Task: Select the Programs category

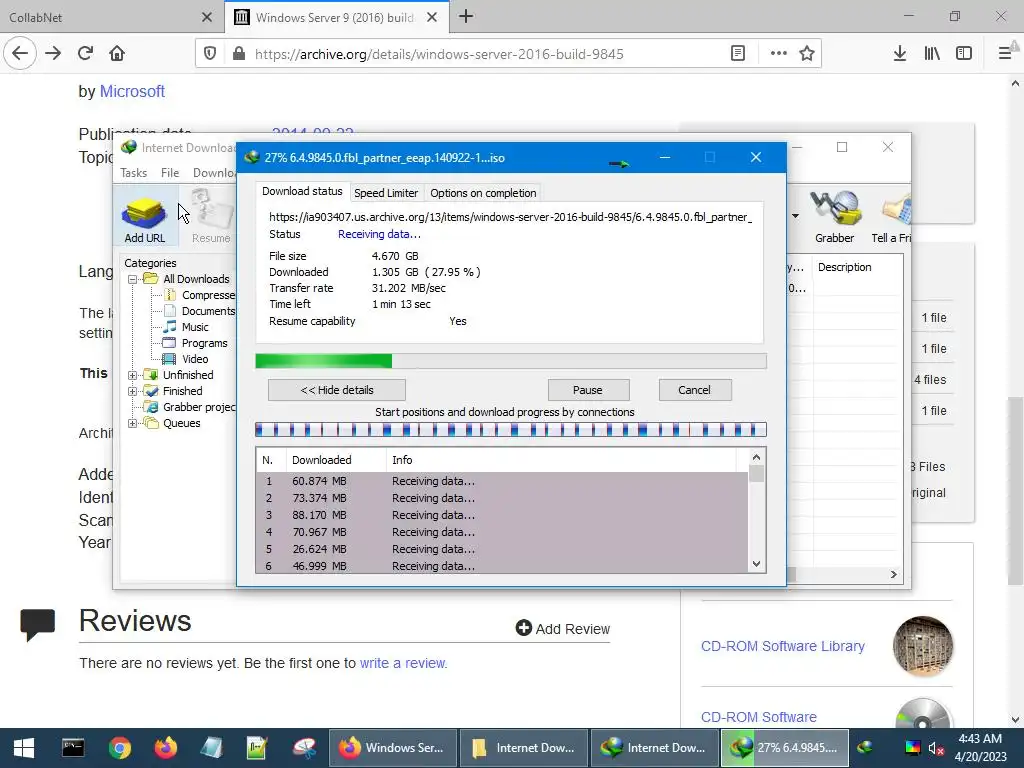Action: coord(204,344)
